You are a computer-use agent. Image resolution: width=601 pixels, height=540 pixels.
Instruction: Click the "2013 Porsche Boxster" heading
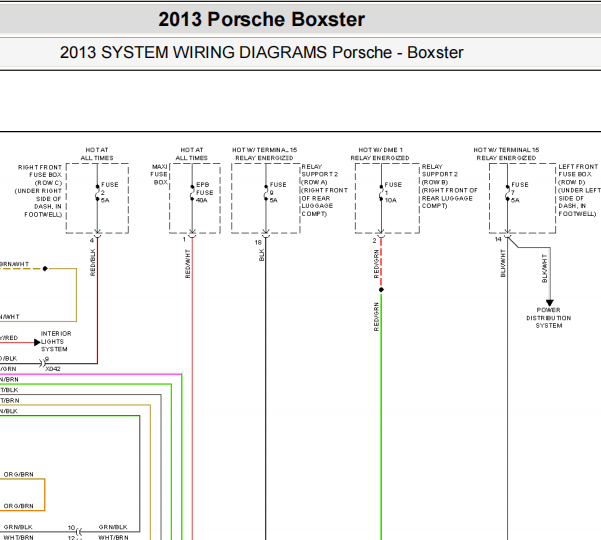pos(261,20)
